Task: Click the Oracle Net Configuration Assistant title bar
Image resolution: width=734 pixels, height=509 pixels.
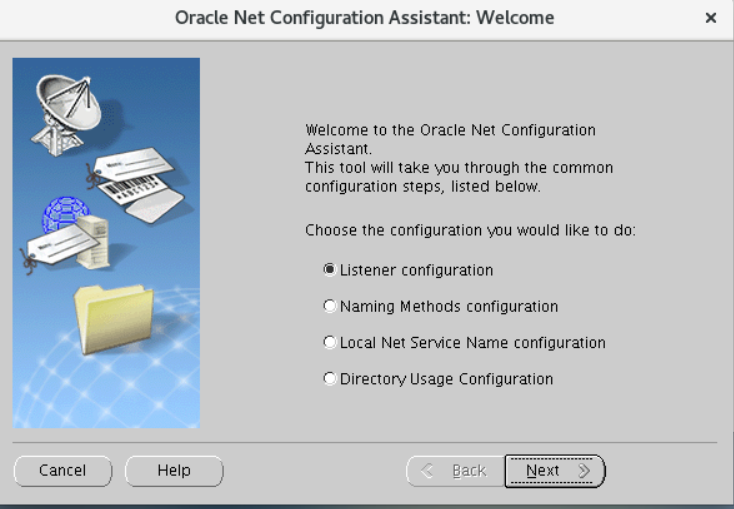Action: [x=364, y=18]
